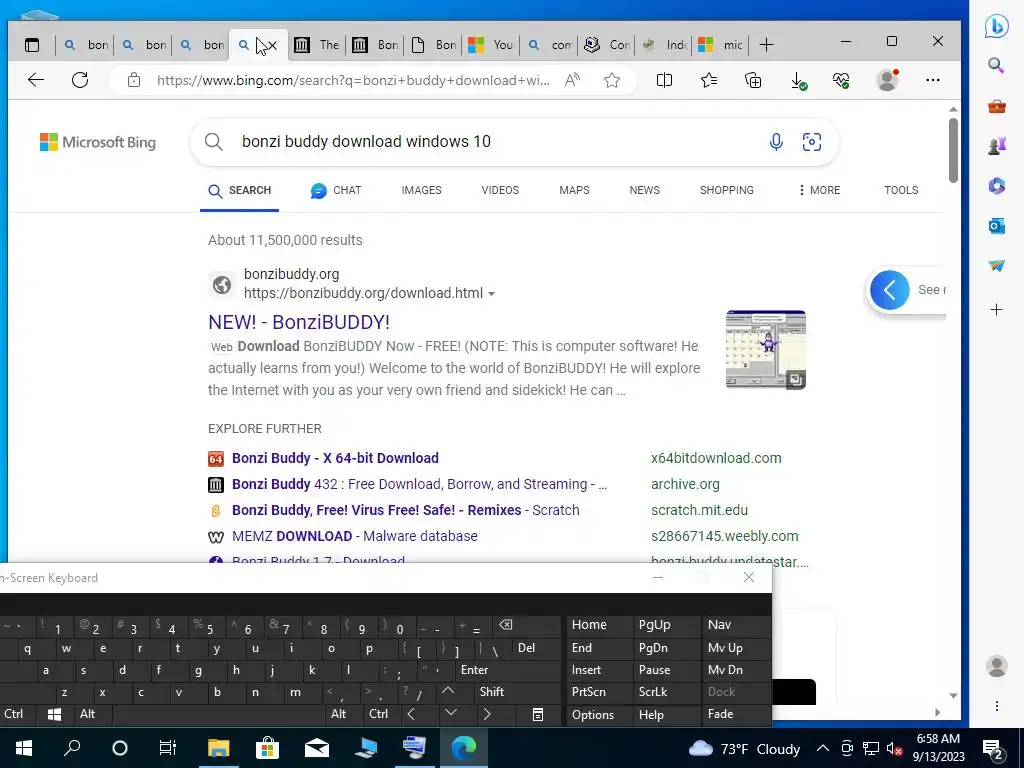1024x768 pixels.
Task: Add an app to the sidebar
Action: pos(997,310)
